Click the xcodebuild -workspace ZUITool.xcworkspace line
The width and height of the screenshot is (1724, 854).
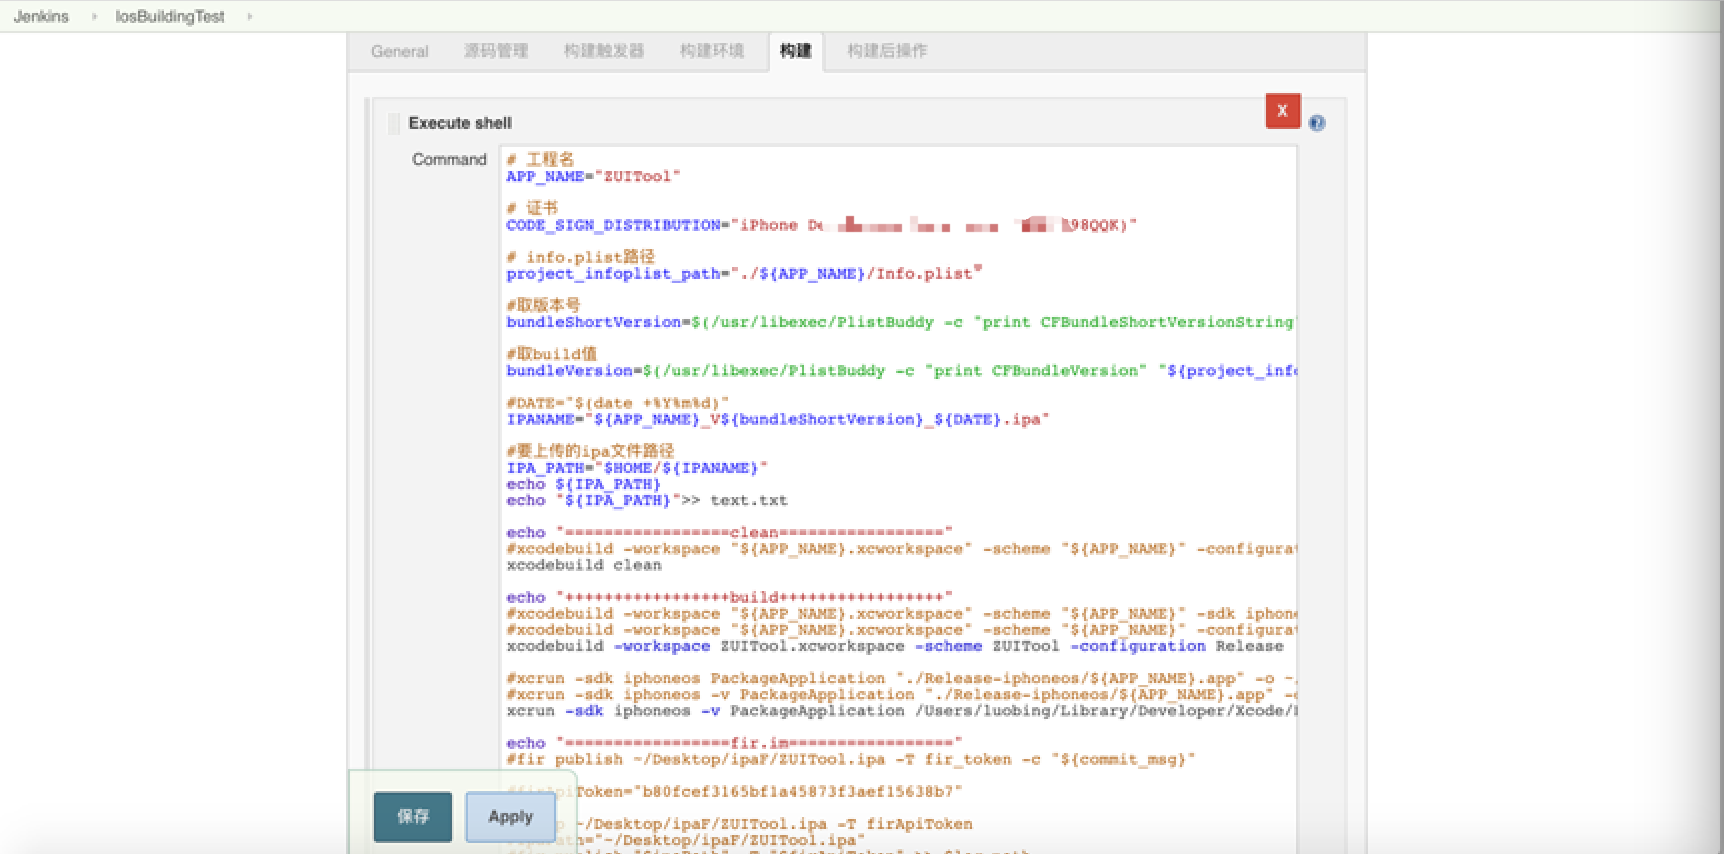click(x=895, y=646)
